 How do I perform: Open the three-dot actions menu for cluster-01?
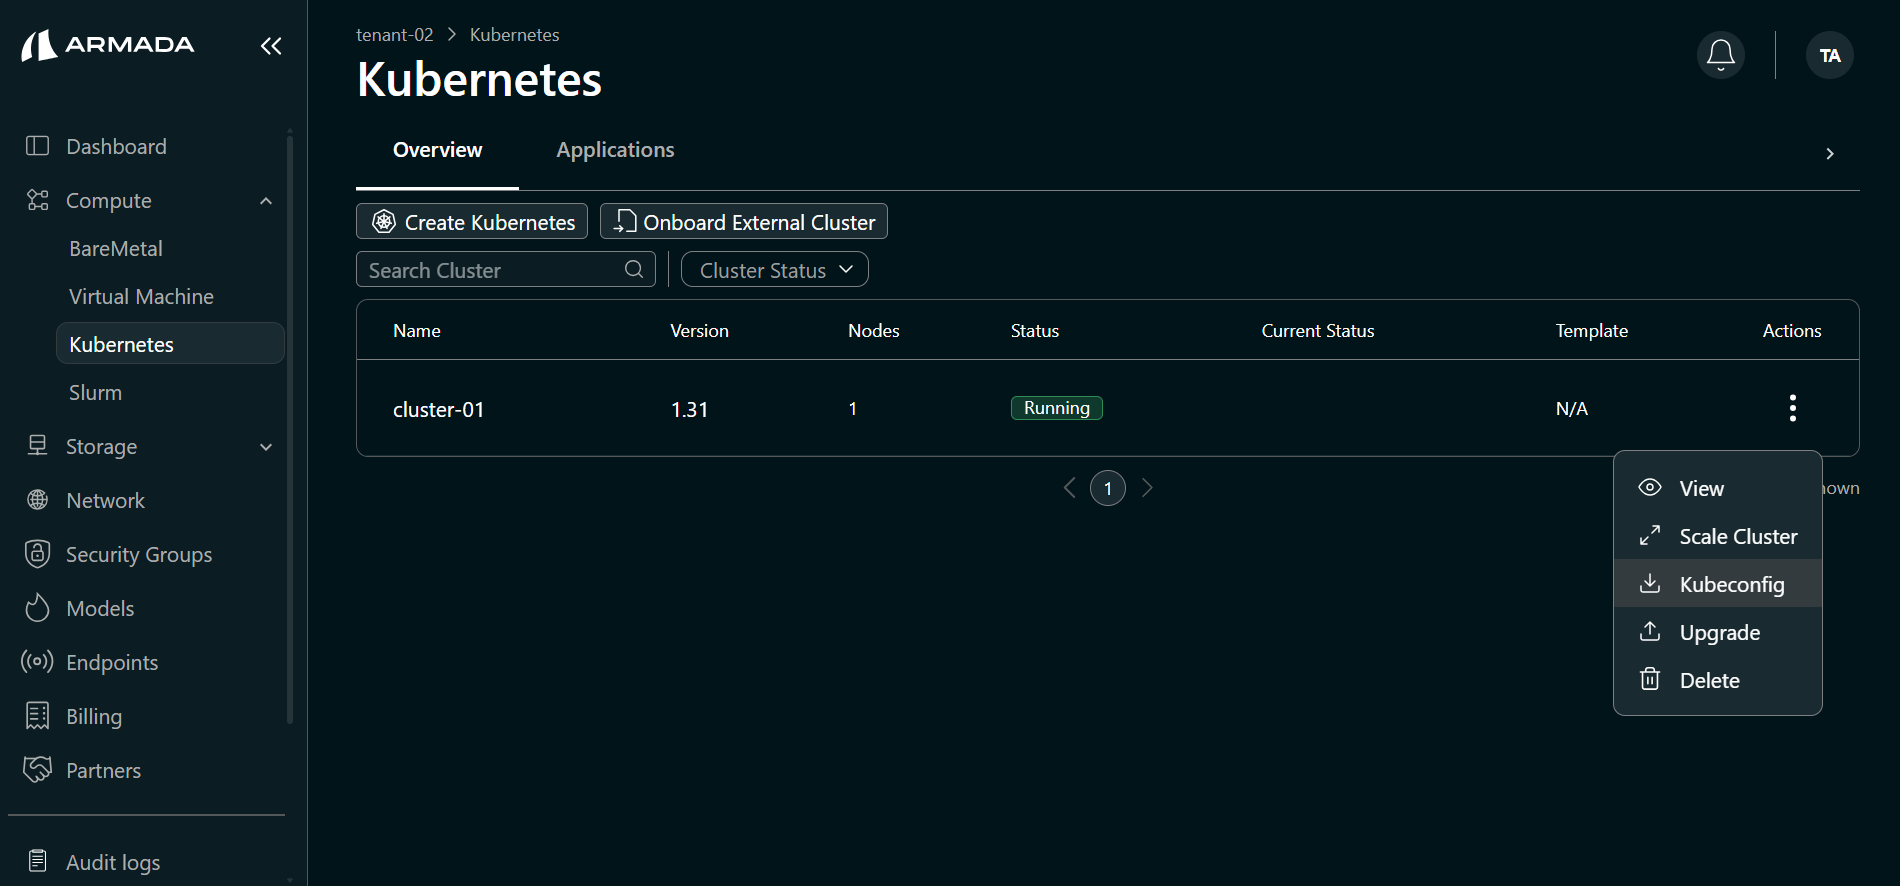1793,408
